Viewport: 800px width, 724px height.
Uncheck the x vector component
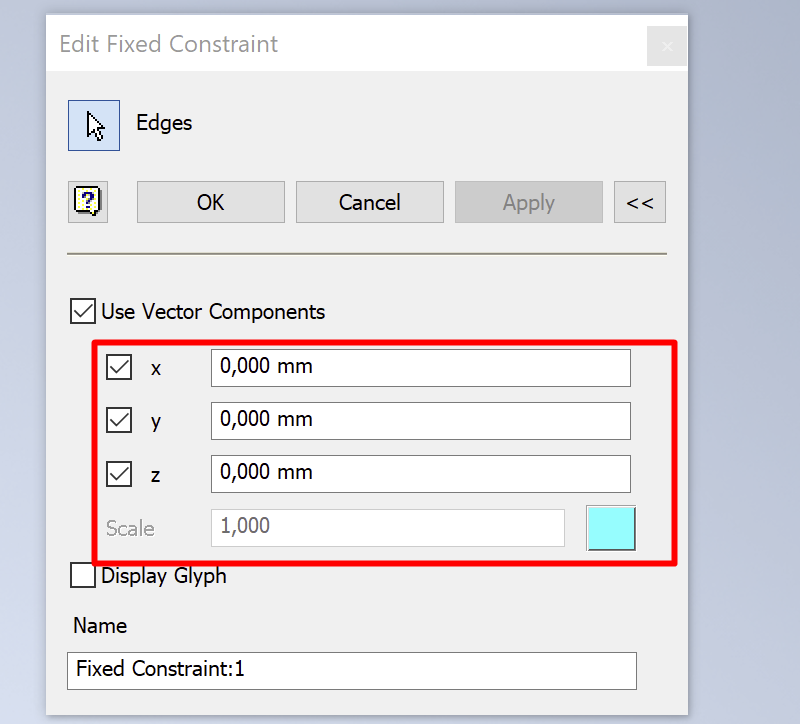[x=118, y=367]
